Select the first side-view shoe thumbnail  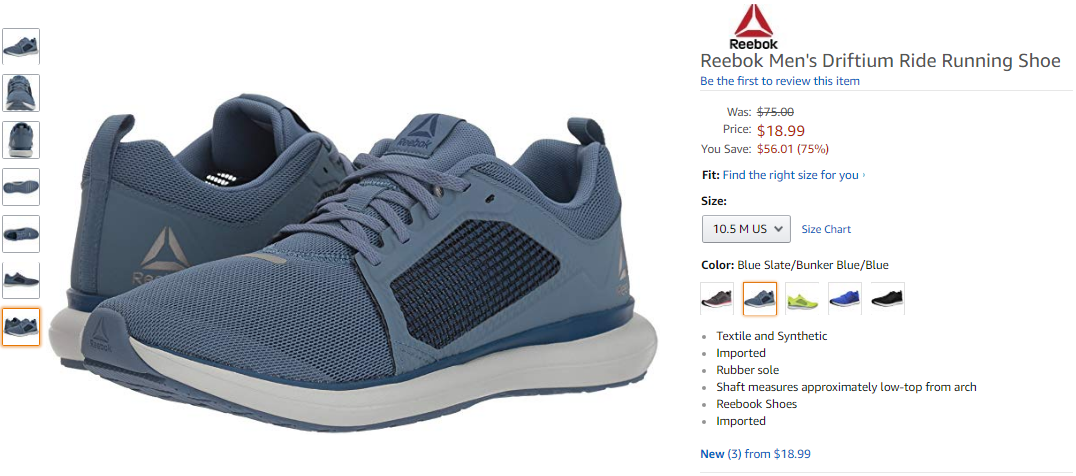coord(21,46)
